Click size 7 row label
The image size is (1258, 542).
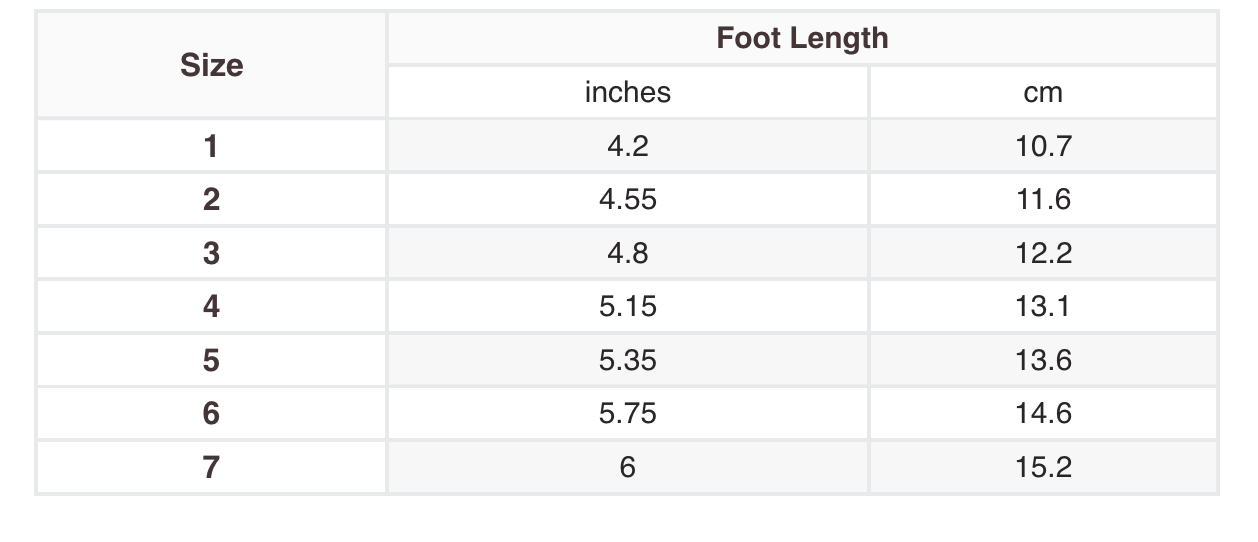click(211, 467)
